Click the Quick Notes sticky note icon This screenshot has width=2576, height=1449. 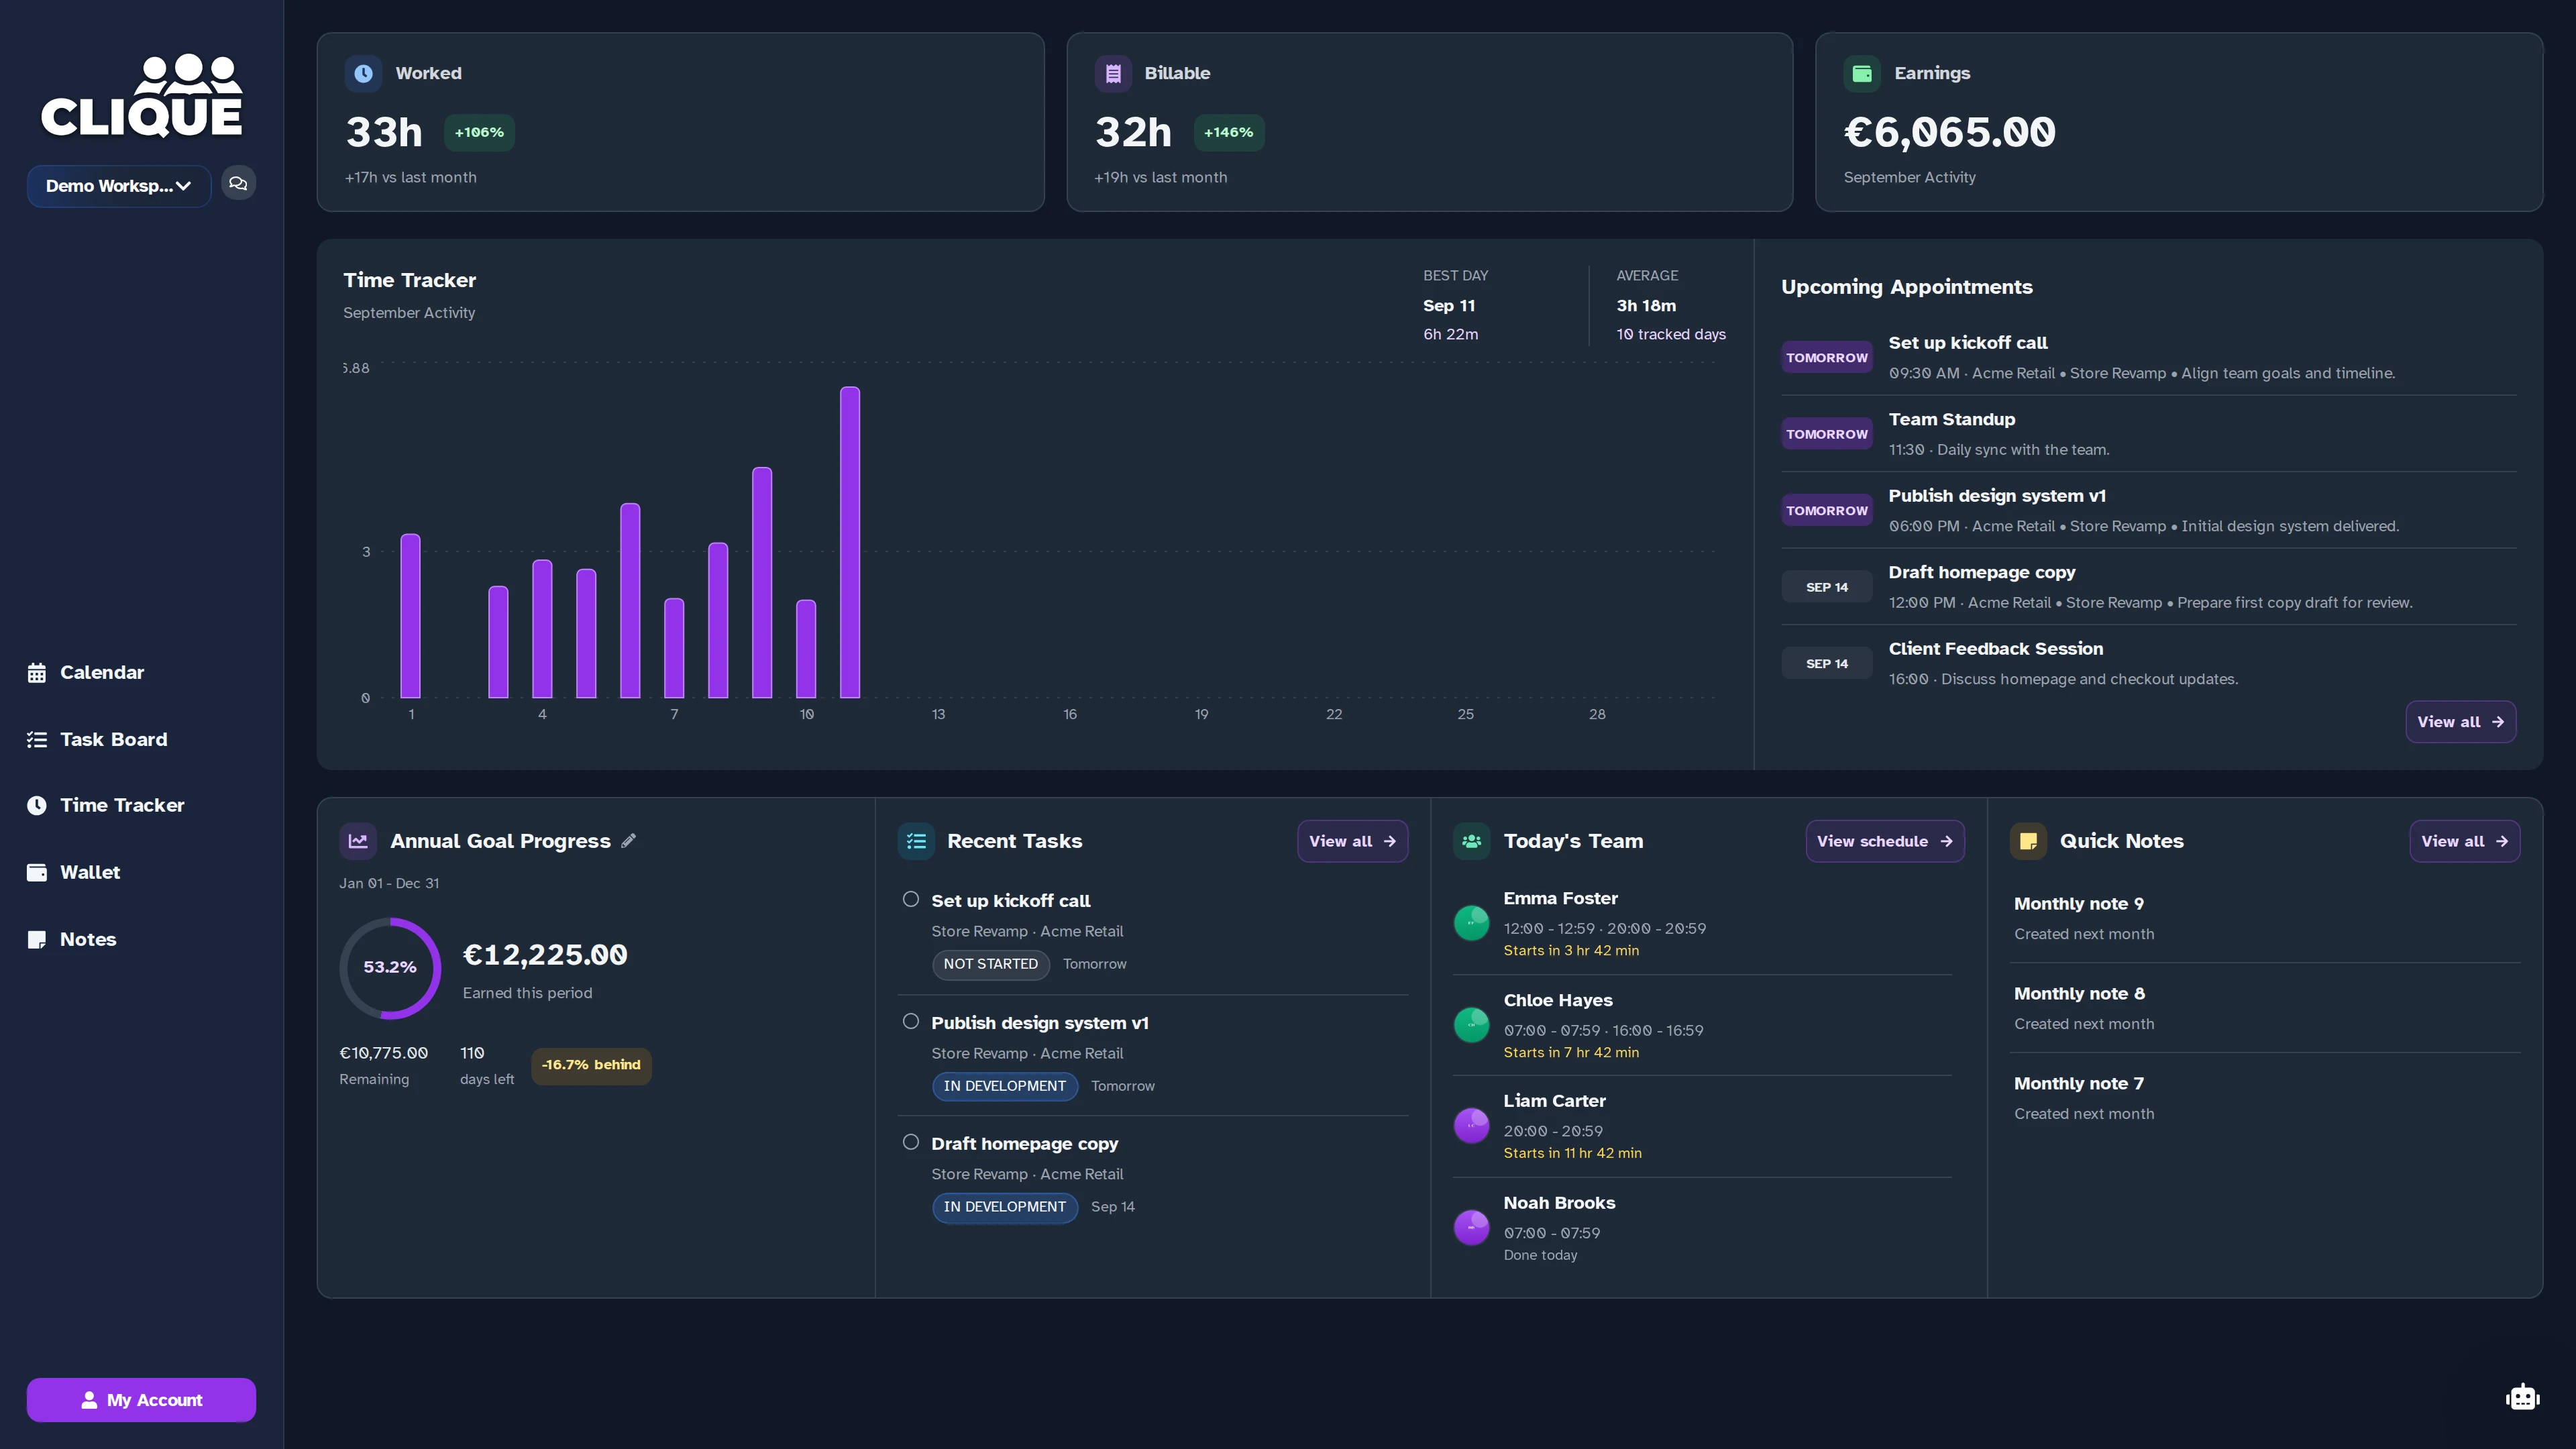tap(2028, 841)
